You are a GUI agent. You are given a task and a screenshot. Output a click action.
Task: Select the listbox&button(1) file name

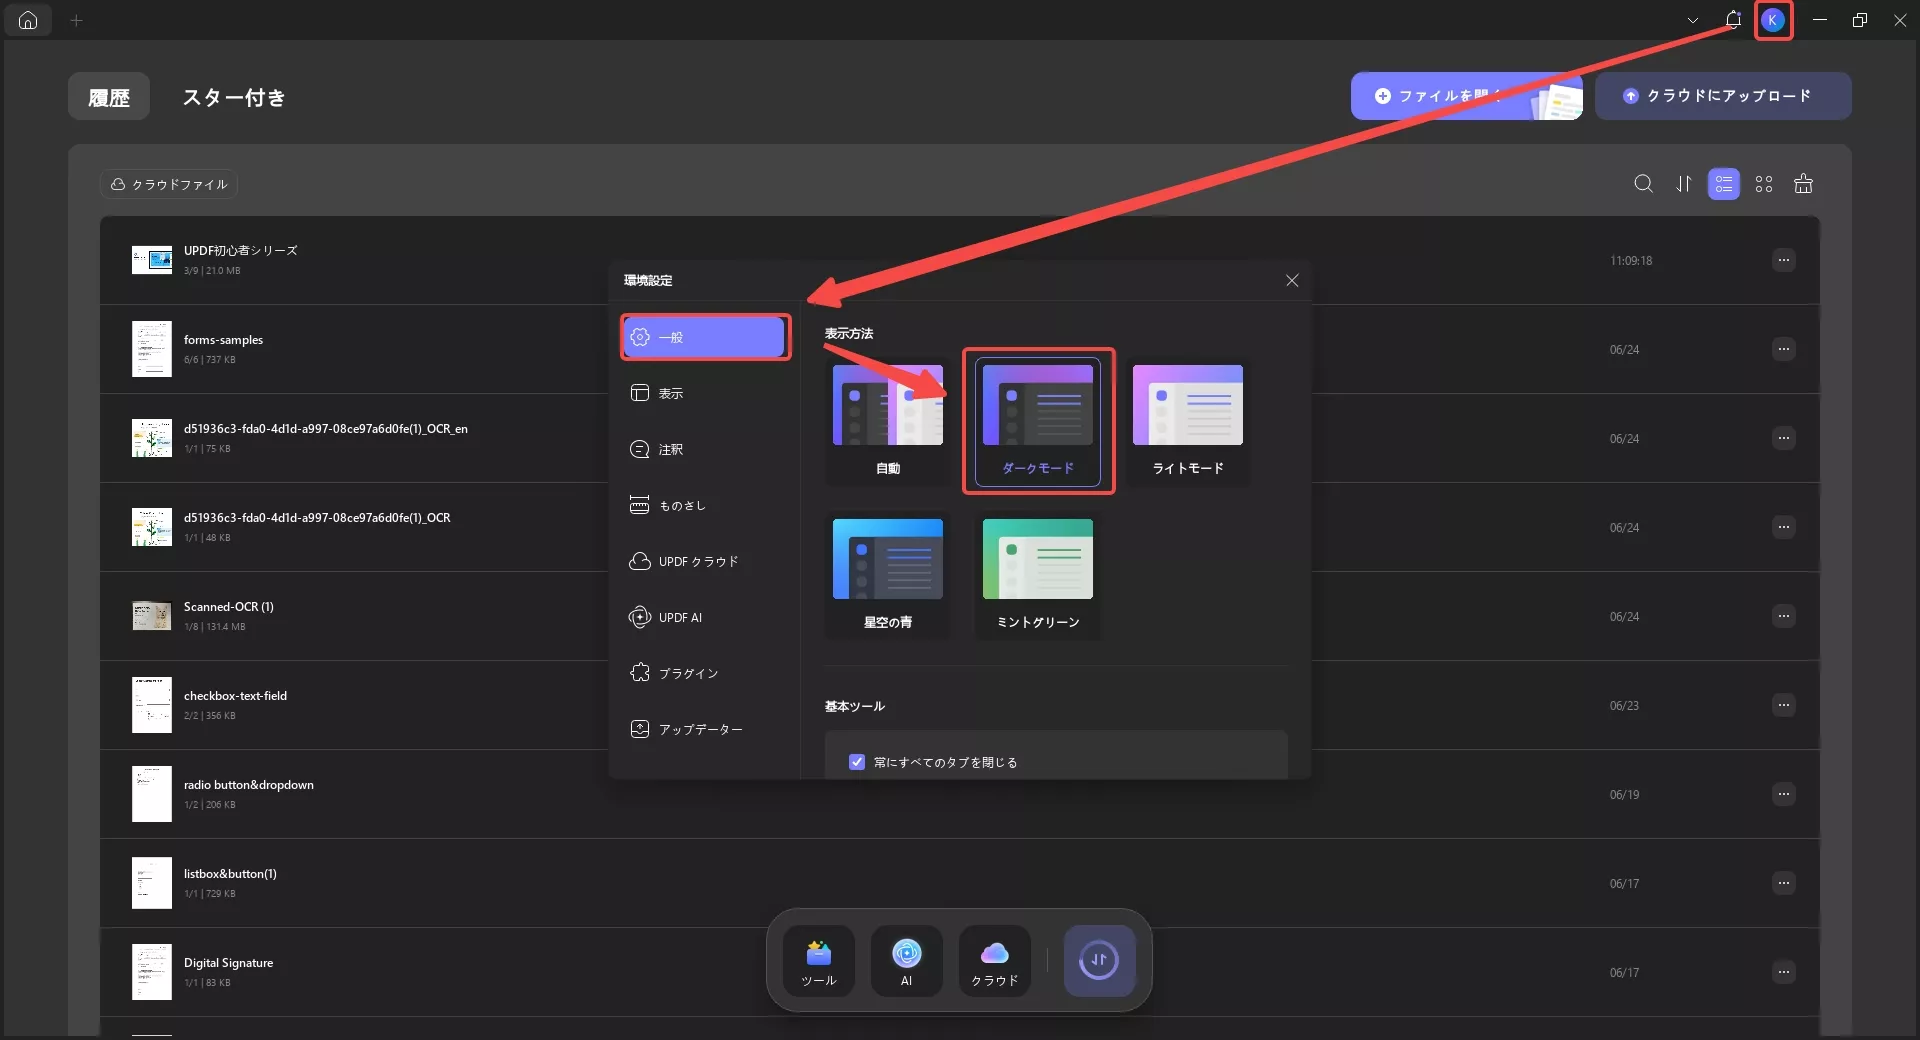(x=230, y=874)
